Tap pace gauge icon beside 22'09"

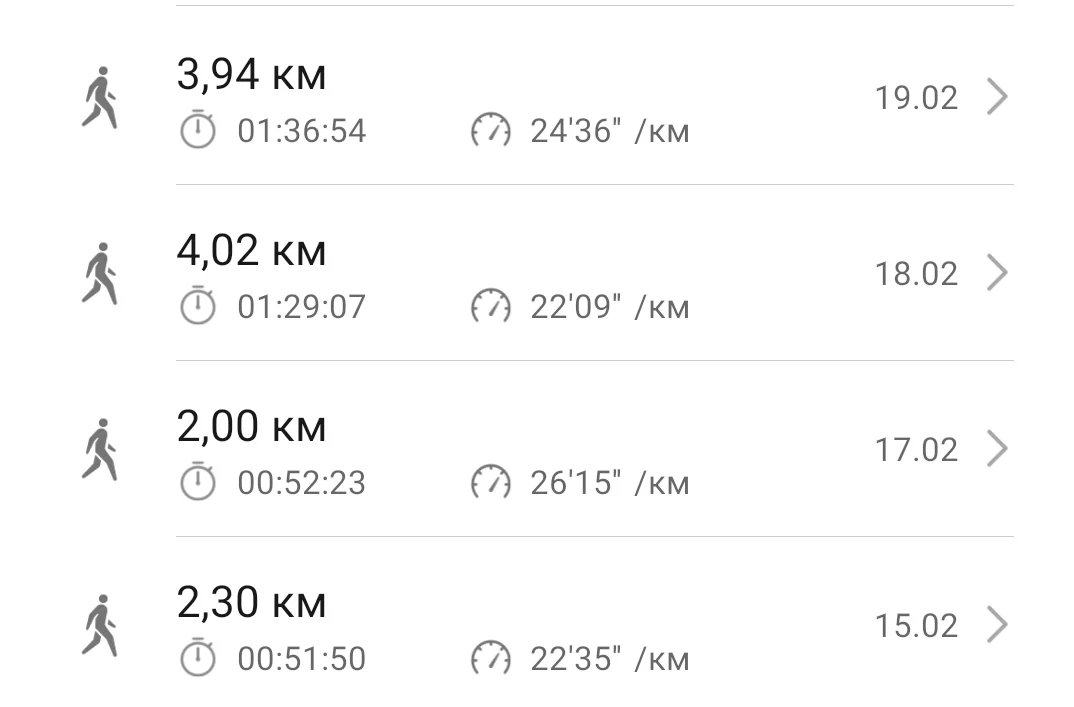(490, 307)
